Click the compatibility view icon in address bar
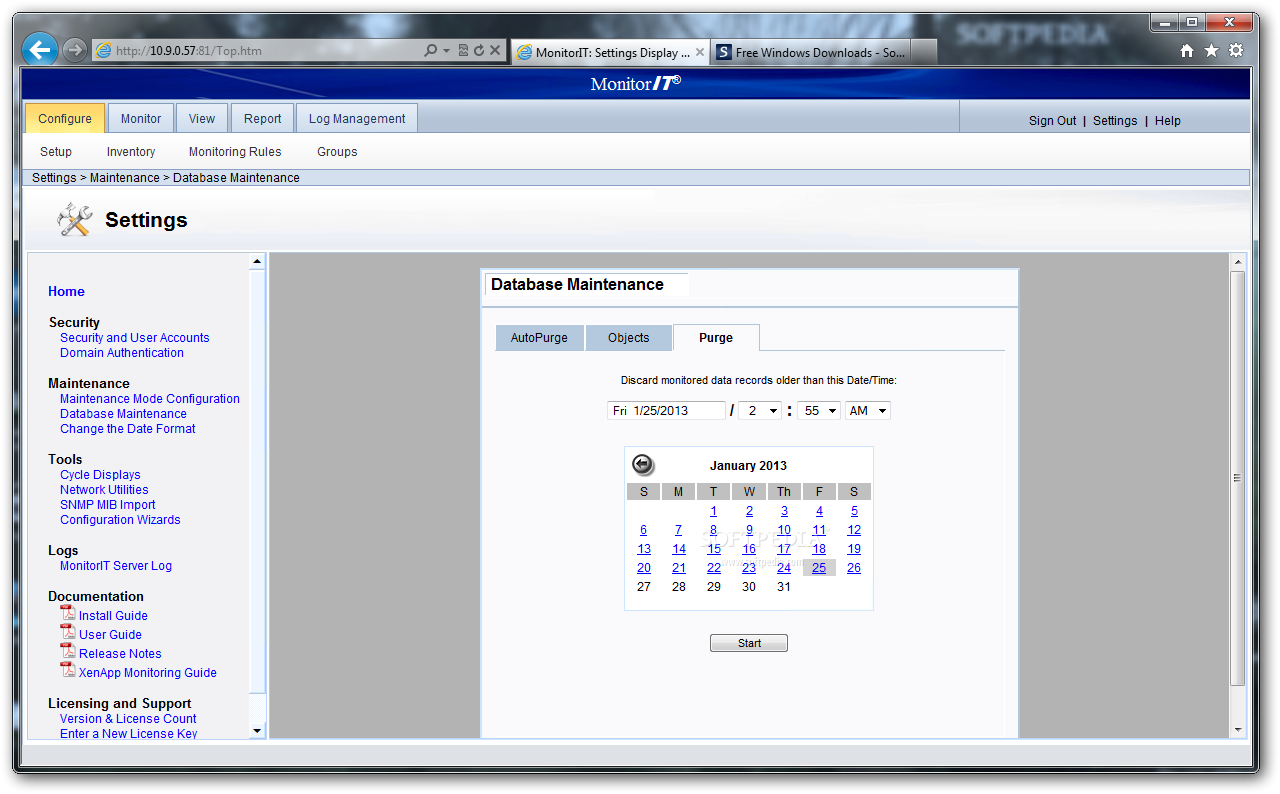 coord(463,50)
